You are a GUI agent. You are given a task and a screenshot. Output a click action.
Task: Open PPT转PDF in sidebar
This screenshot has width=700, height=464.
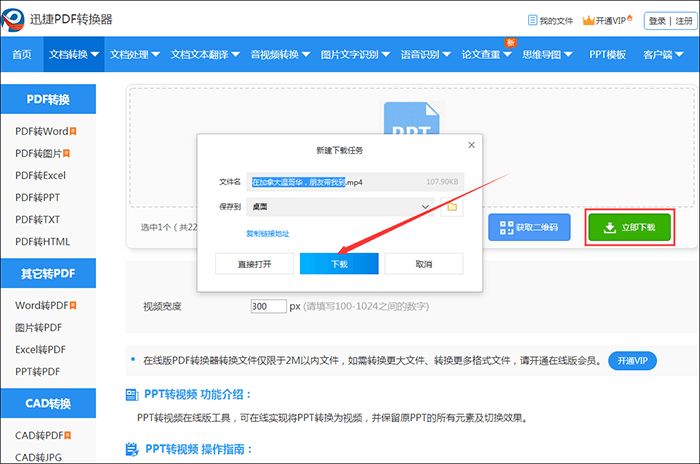pyautogui.click(x=38, y=372)
